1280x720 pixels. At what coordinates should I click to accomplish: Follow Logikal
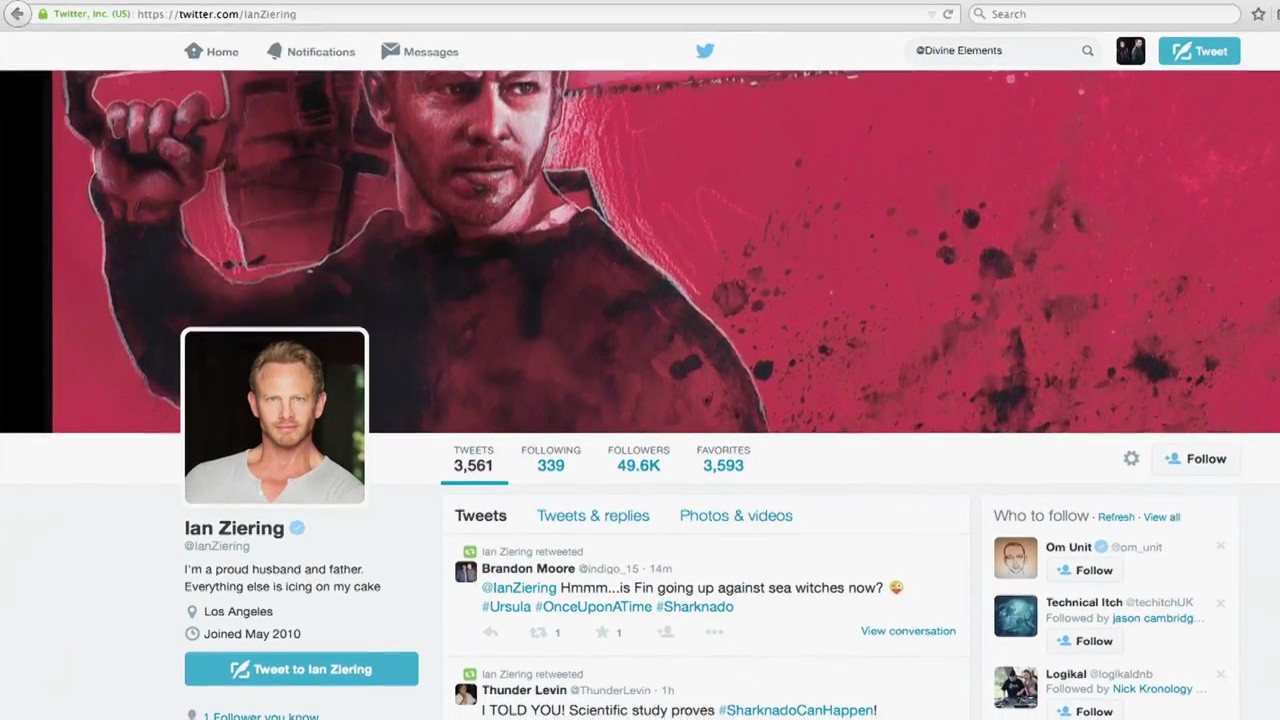click(x=1084, y=711)
